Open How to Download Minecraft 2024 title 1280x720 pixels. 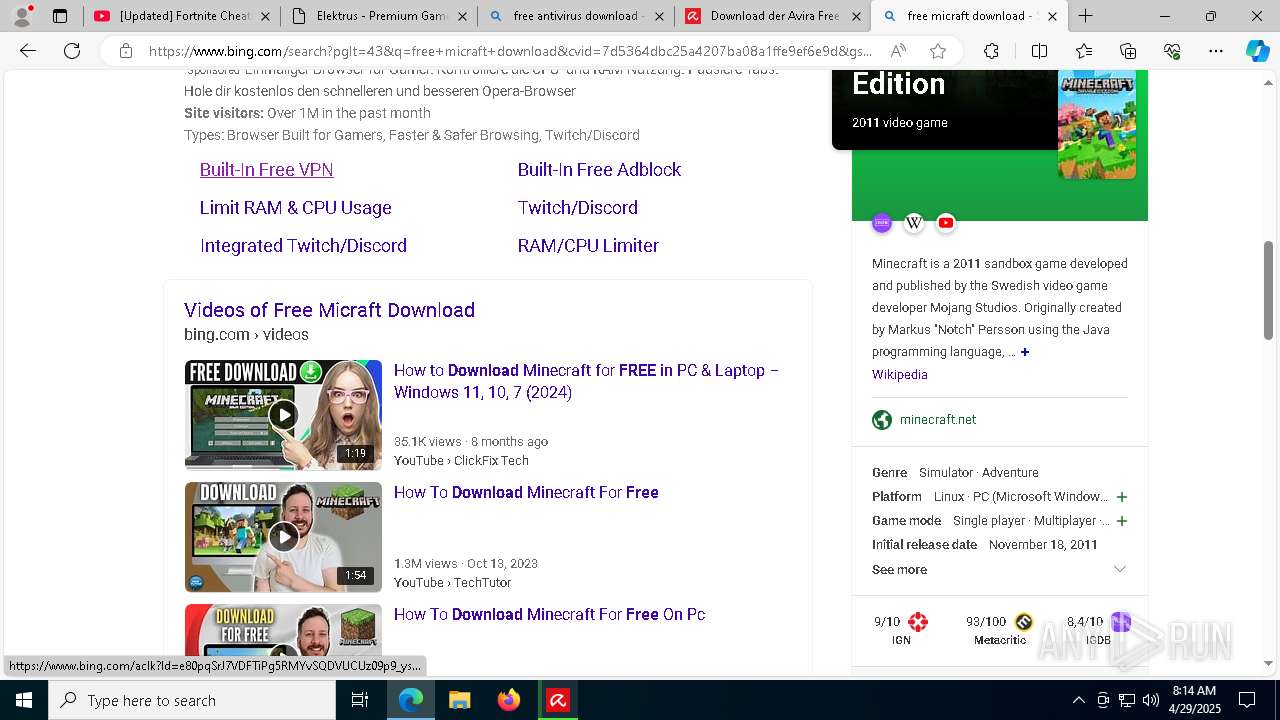586,381
